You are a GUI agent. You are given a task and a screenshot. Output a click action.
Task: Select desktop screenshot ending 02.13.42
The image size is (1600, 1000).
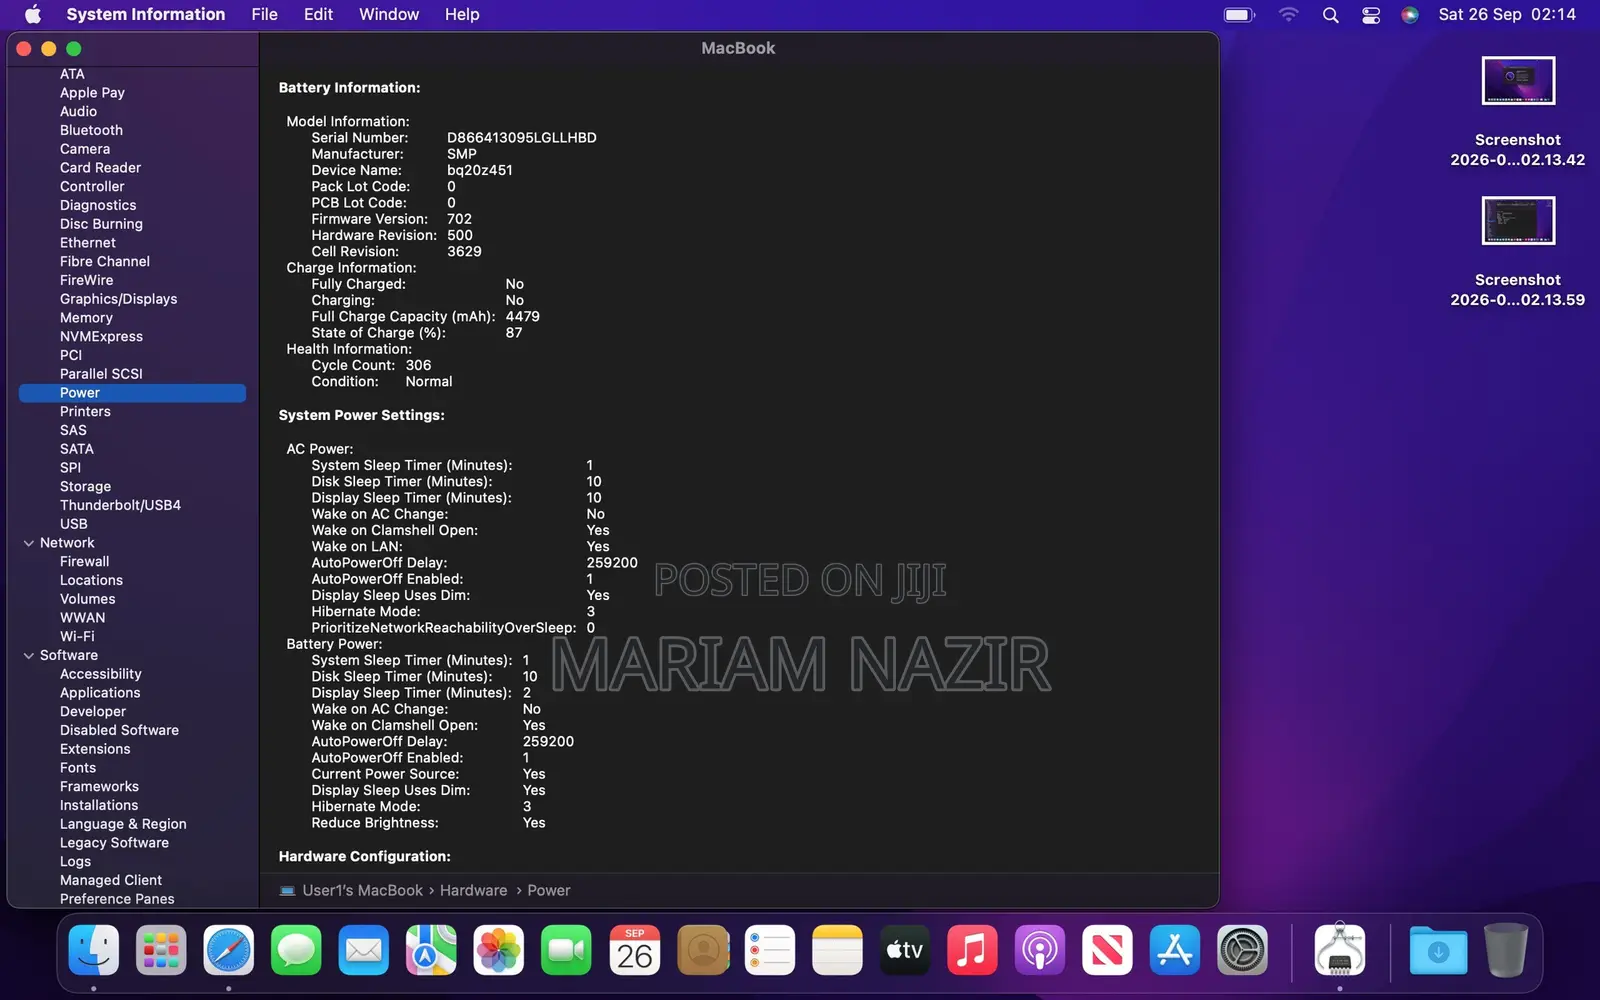[x=1517, y=80]
